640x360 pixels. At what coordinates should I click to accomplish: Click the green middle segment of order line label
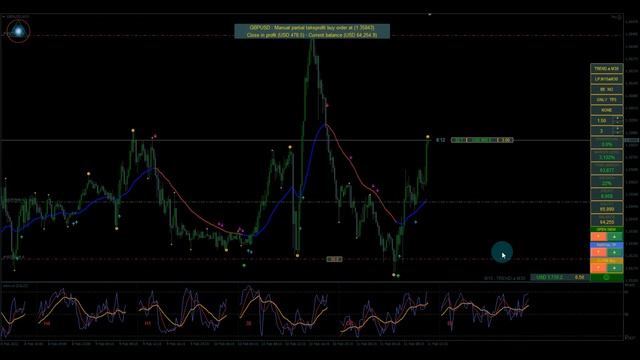[483, 140]
